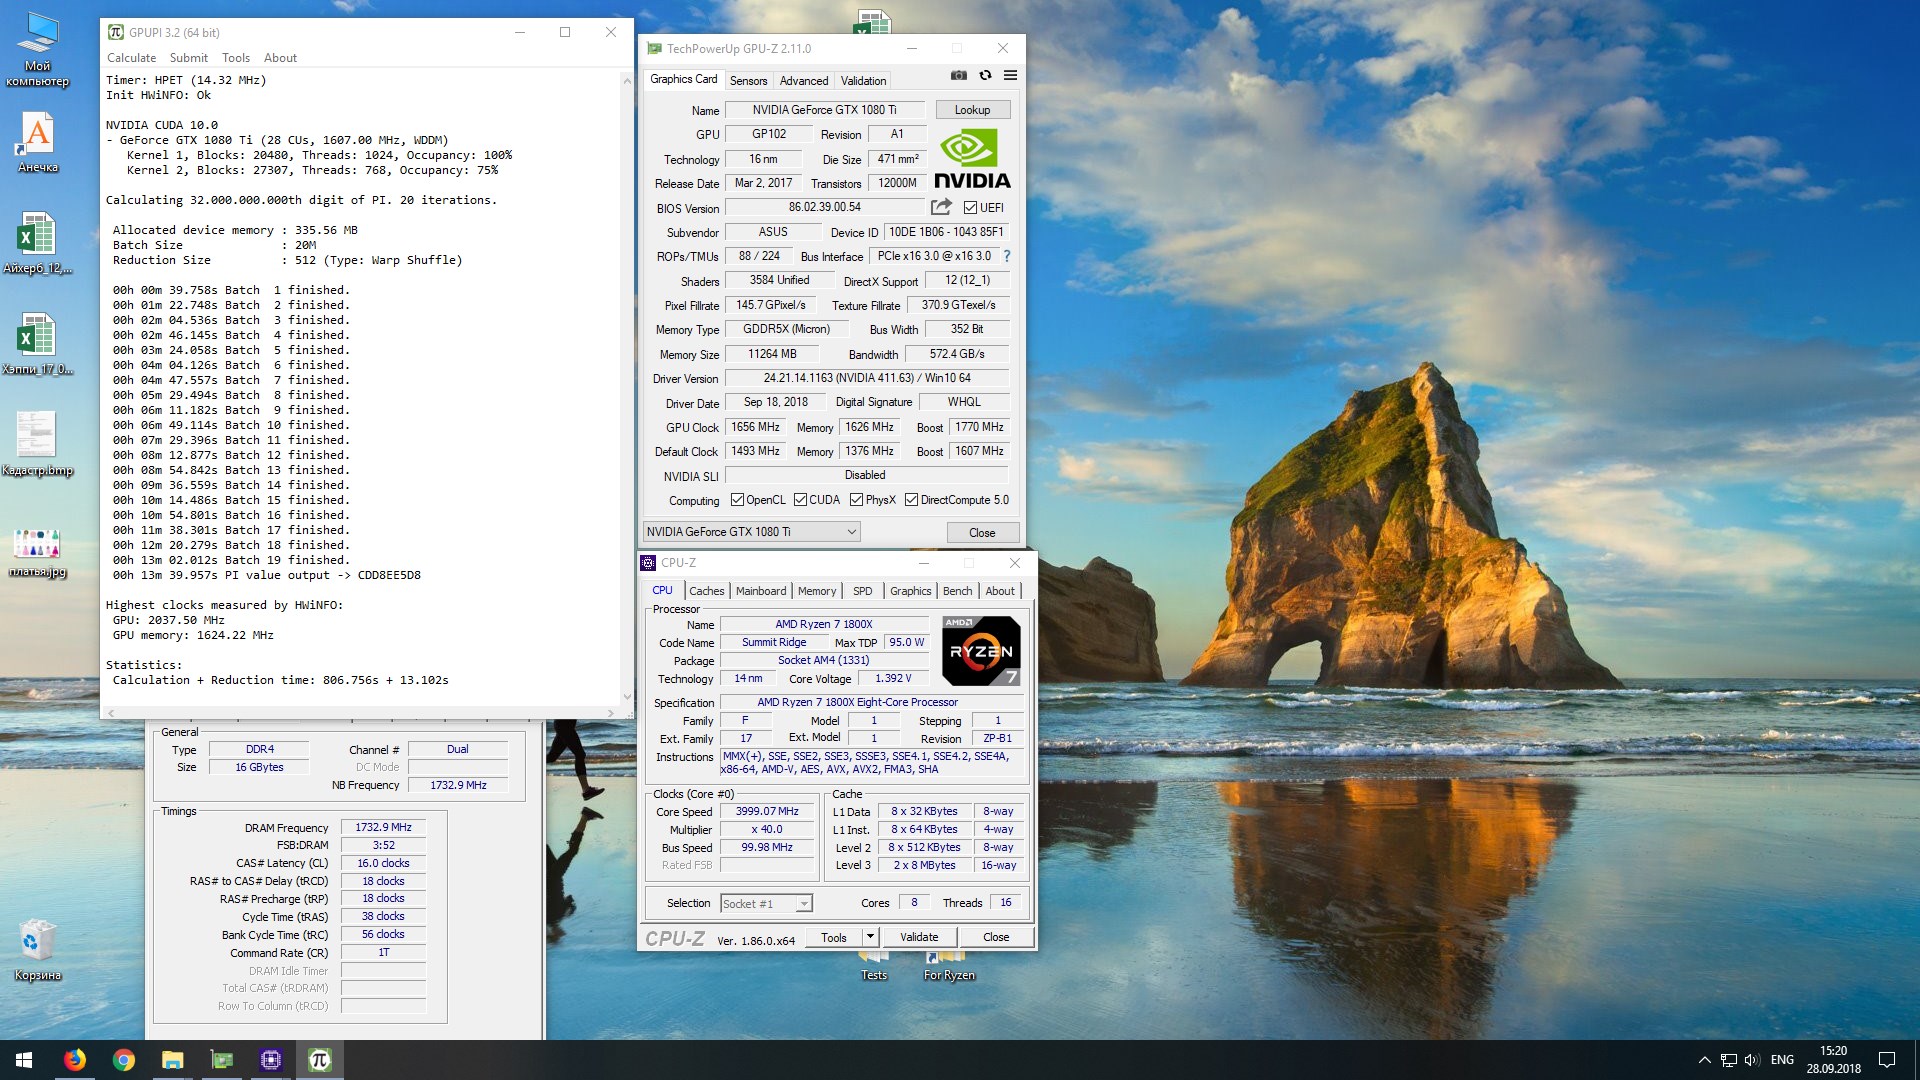The height and width of the screenshot is (1080, 1920).
Task: Click the Tools button in CPU-Z
Action: pos(834,937)
